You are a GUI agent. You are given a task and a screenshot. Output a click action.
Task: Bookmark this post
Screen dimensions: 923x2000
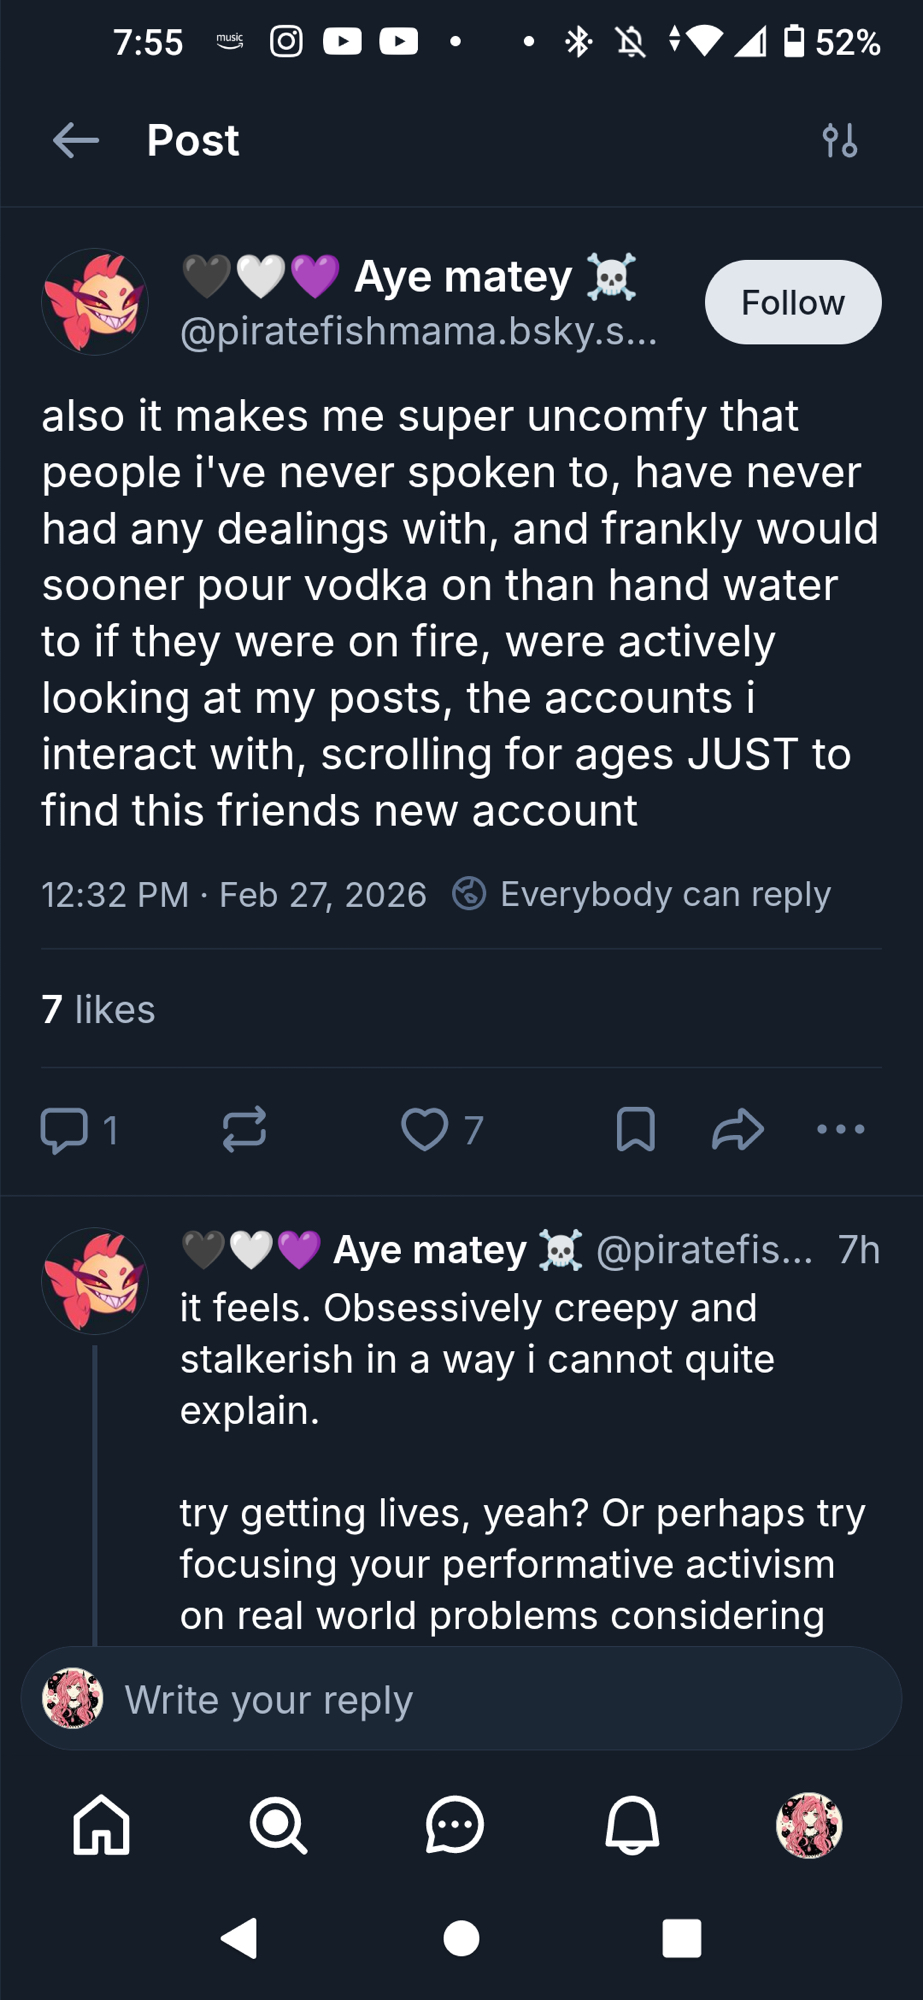click(x=636, y=1130)
